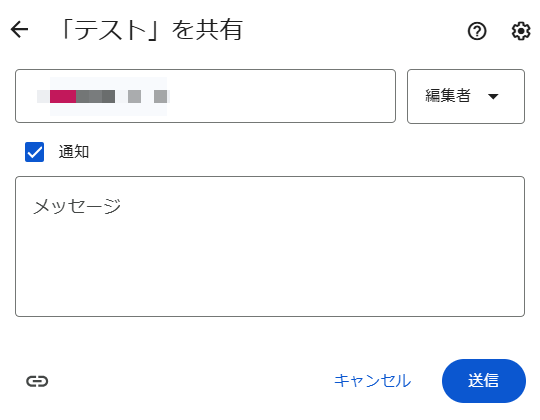Click the white checkmark in the blue box

tap(34, 152)
